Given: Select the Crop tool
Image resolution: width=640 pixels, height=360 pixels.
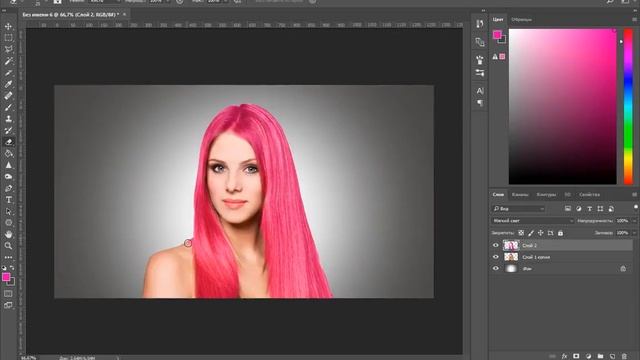Looking at the screenshot, I should click(8, 73).
